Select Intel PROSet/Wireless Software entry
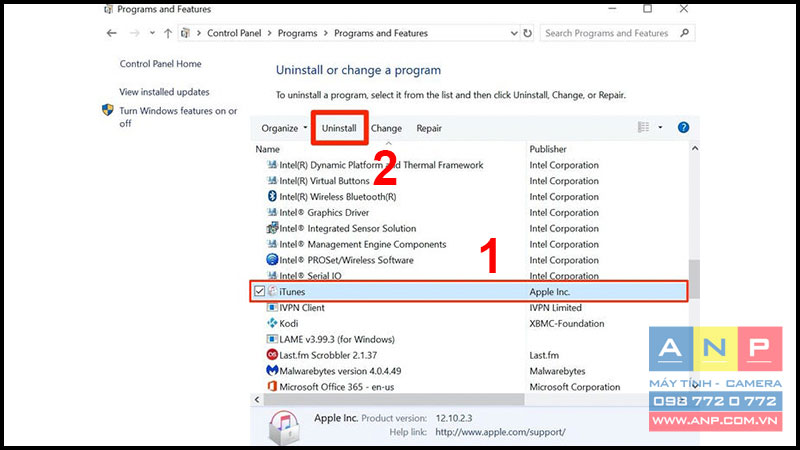 pos(346,260)
